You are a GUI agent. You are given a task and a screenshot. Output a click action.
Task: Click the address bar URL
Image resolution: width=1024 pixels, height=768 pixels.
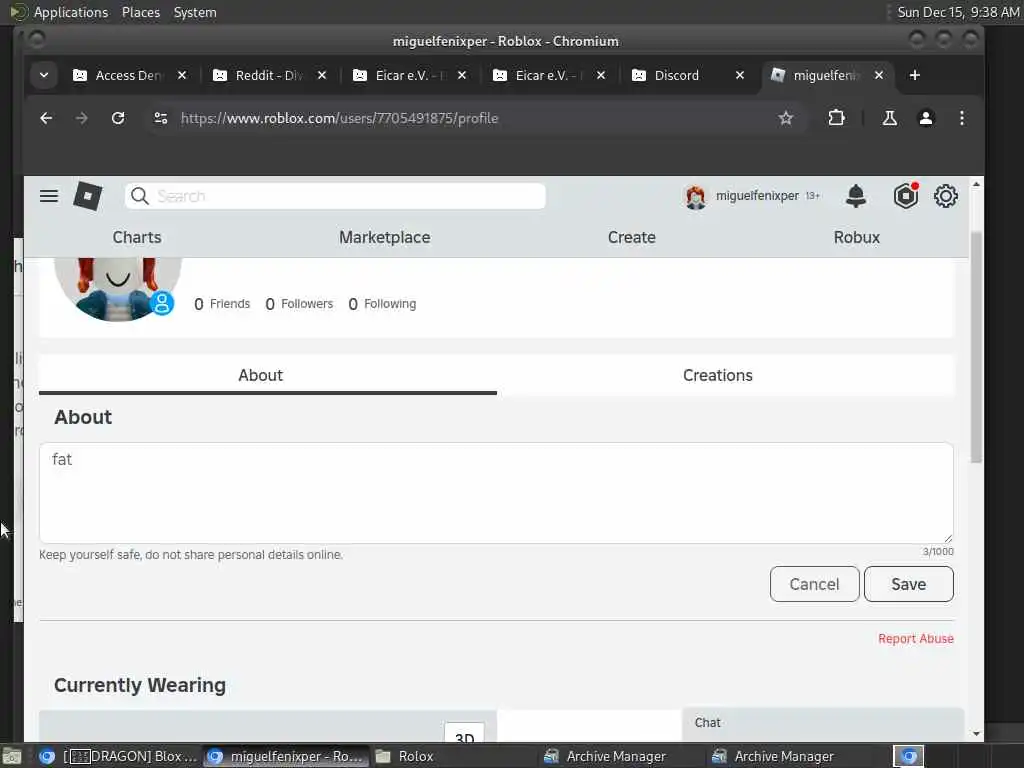(340, 118)
